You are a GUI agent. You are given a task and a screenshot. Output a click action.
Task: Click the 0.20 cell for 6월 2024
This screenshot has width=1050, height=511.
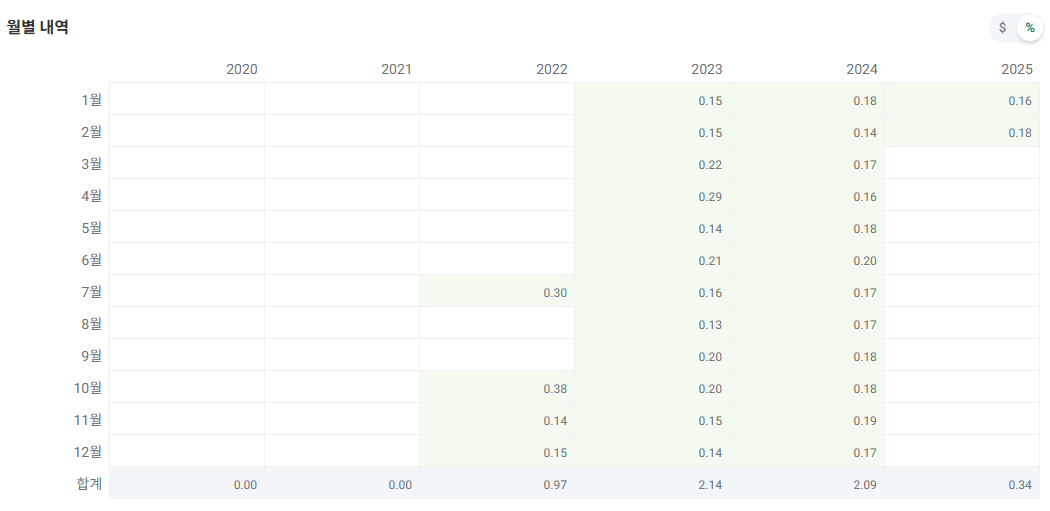tap(807, 261)
